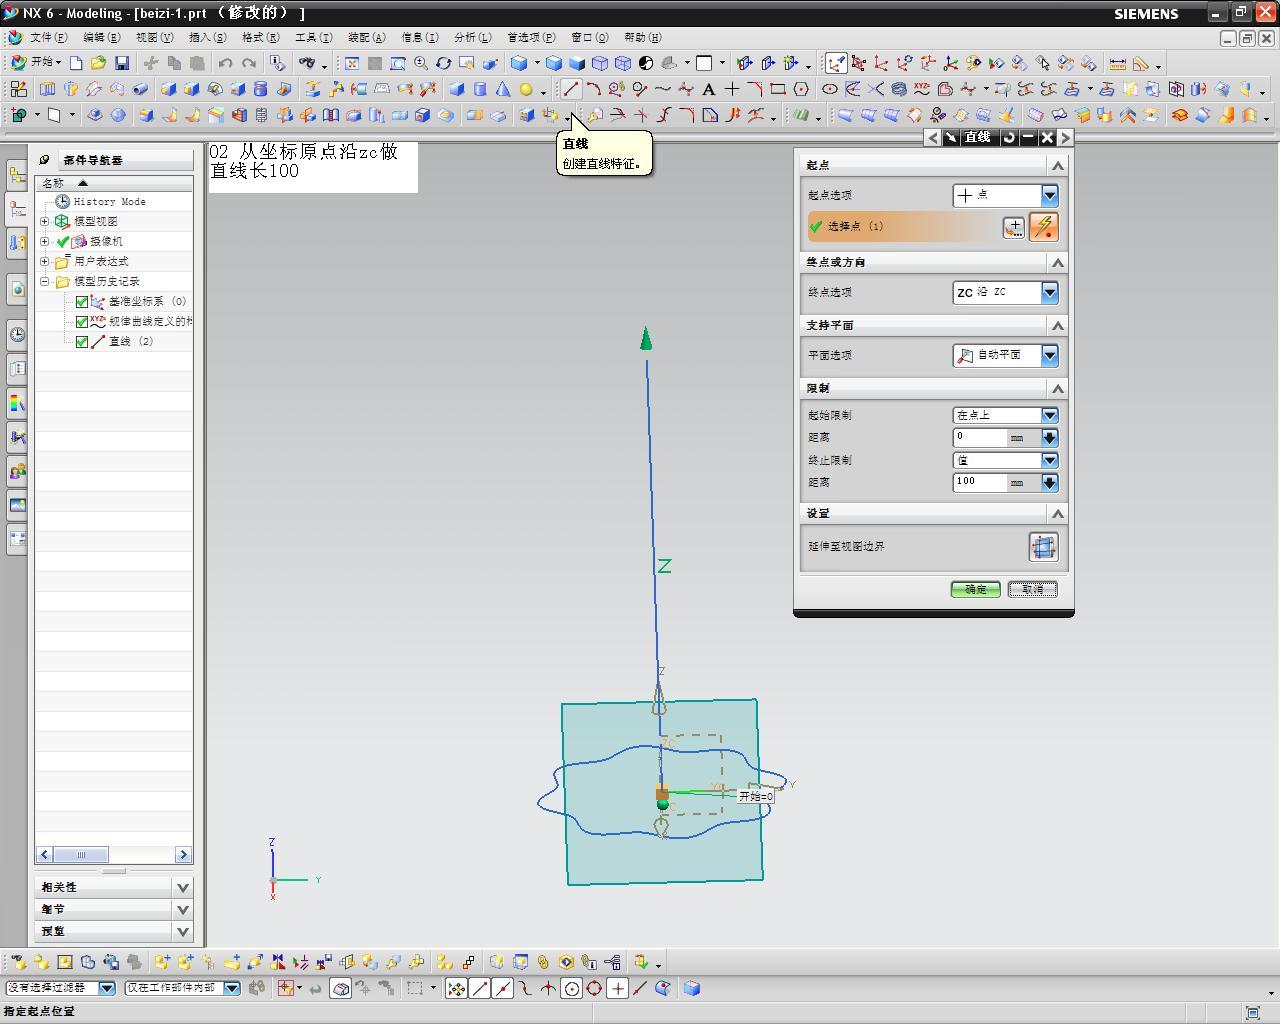This screenshot has height=1024, width=1280.
Task: Open the 分析(L) menu
Action: point(472,37)
